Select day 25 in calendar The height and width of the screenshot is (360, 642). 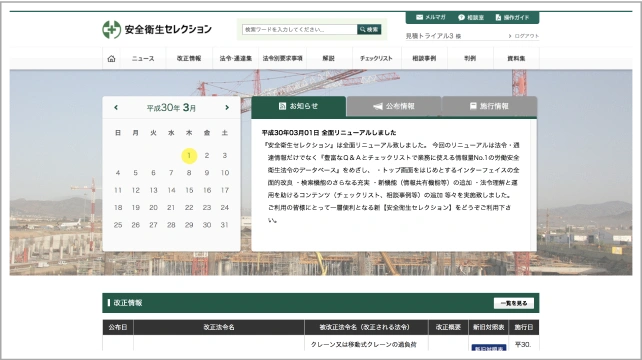point(118,225)
